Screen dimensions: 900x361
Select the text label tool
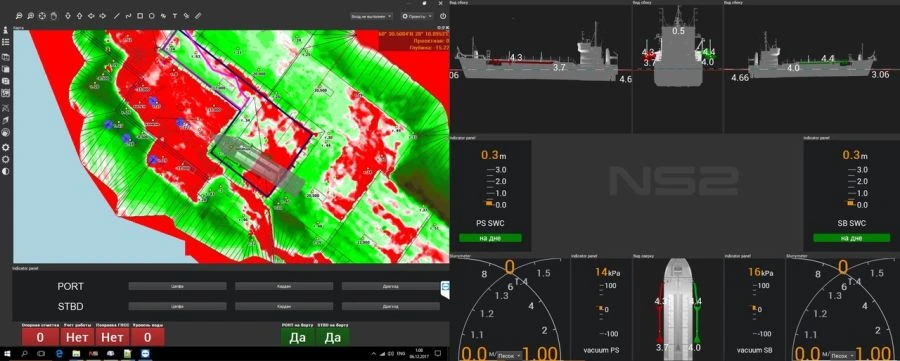(x=174, y=15)
